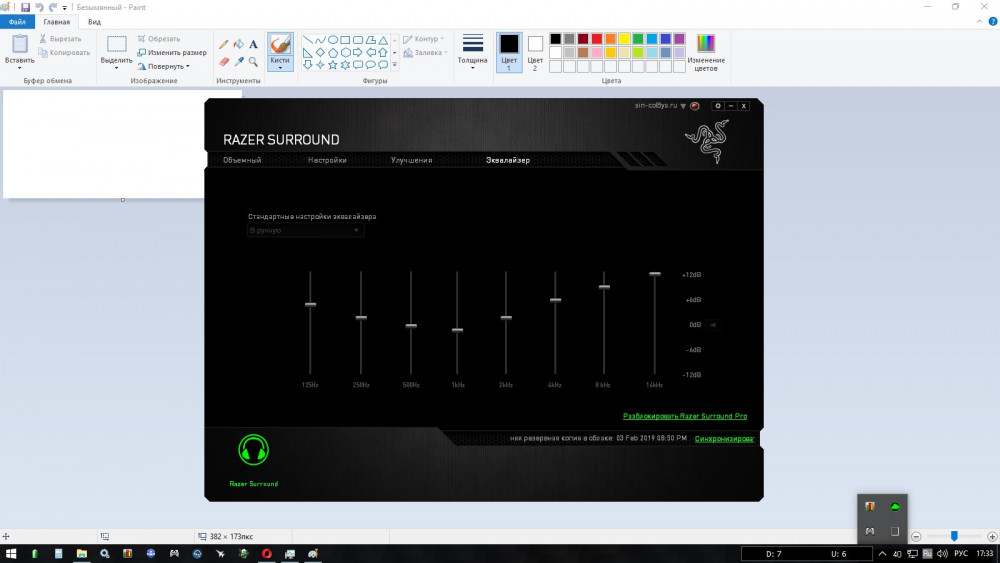This screenshot has width=1000, height=563.
Task: Open Razer Surround settings gear icon
Action: coord(717,106)
